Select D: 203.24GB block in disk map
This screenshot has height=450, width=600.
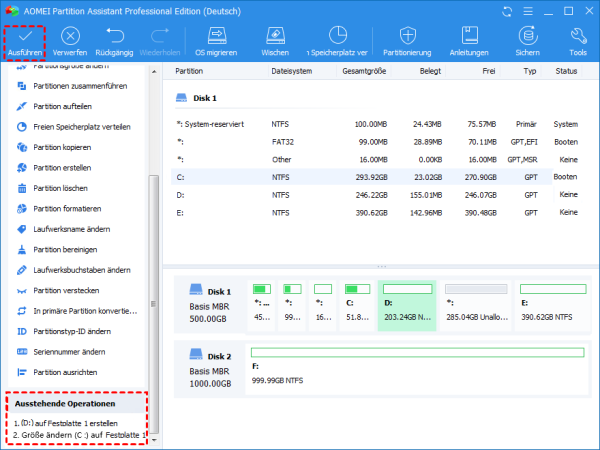407,305
